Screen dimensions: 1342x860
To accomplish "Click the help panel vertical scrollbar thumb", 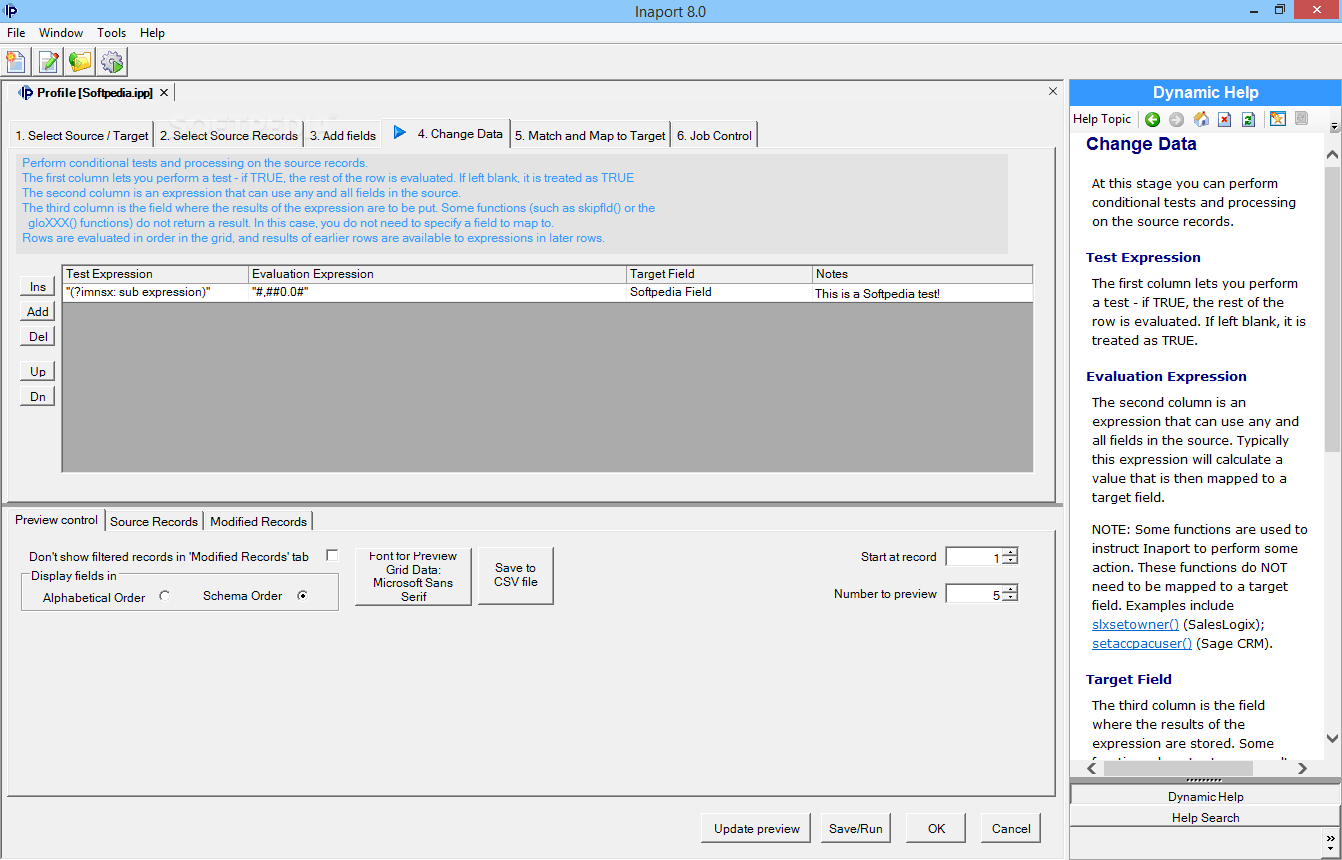I will pyautogui.click(x=1332, y=310).
